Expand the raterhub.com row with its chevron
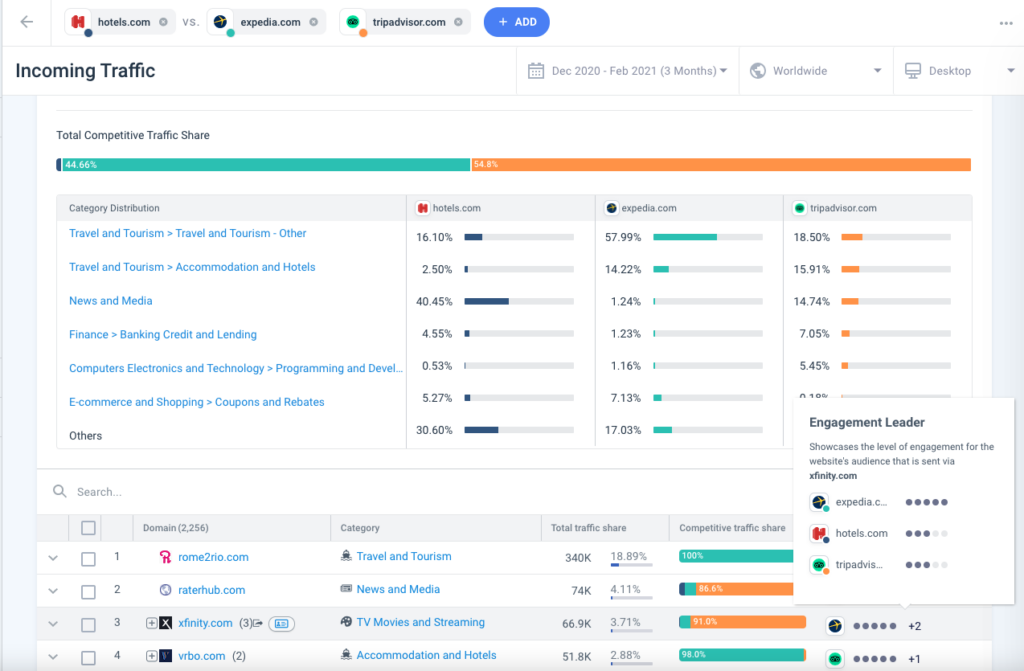The width and height of the screenshot is (1024, 671). coord(53,590)
